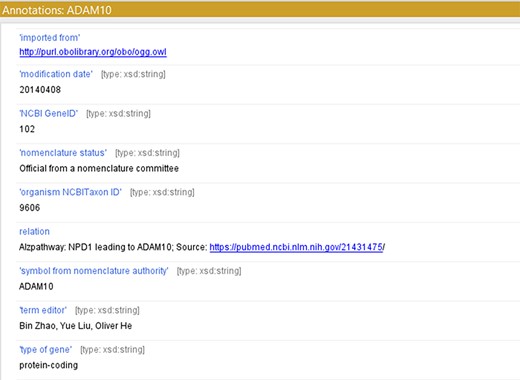Screen dimensions: 520x380
Task: Select the 'term editor' property label
Action: (43, 310)
